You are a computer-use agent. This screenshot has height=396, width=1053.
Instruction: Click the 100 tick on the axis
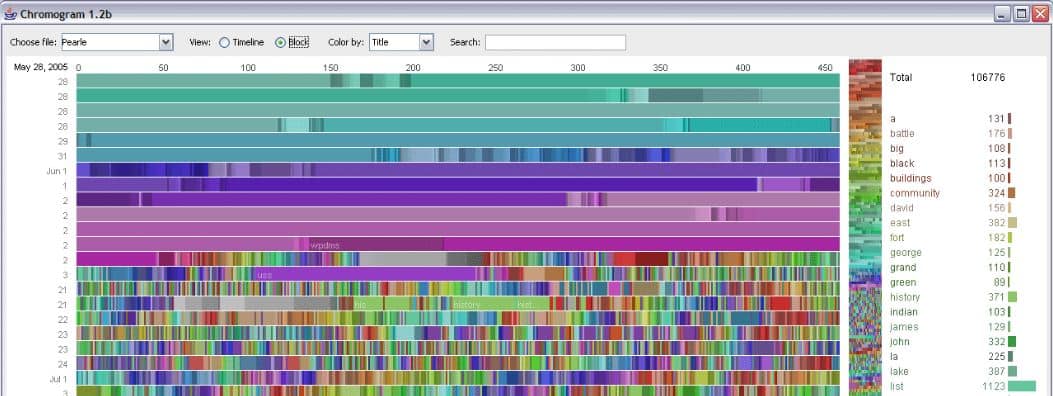(248, 68)
